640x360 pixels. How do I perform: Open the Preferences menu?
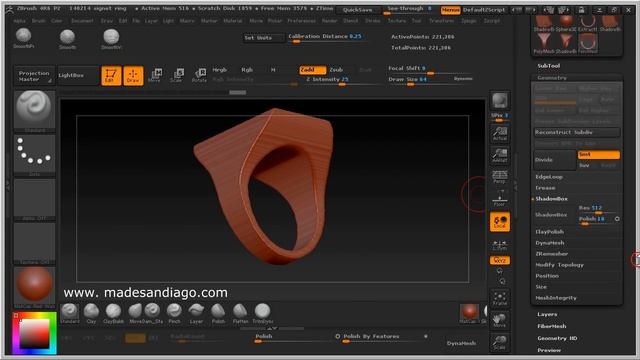pyautogui.click(x=301, y=21)
